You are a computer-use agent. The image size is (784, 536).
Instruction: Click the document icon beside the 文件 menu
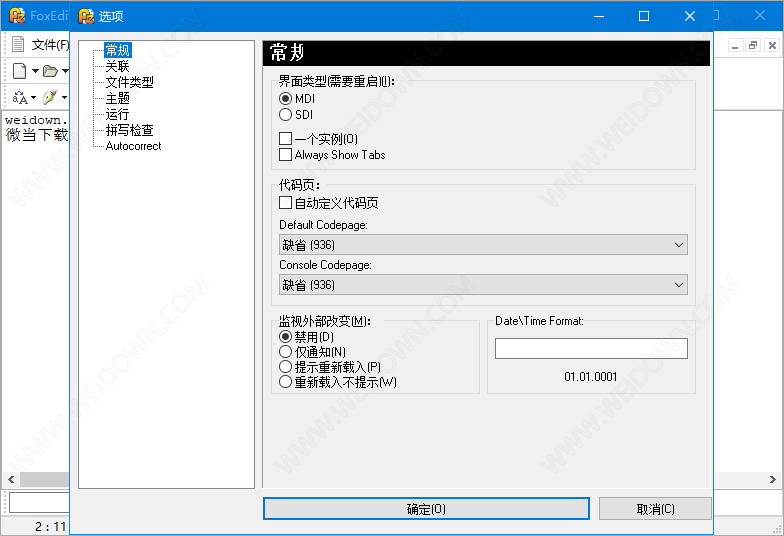[x=18, y=44]
